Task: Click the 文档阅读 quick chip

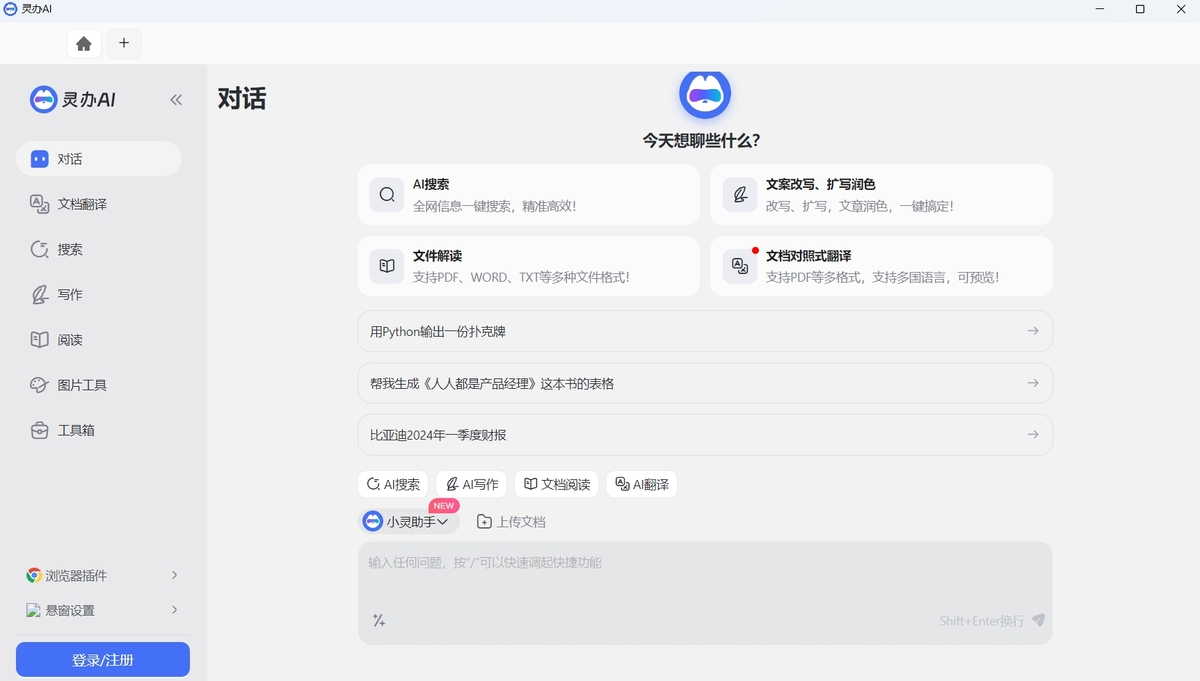Action: tap(557, 484)
